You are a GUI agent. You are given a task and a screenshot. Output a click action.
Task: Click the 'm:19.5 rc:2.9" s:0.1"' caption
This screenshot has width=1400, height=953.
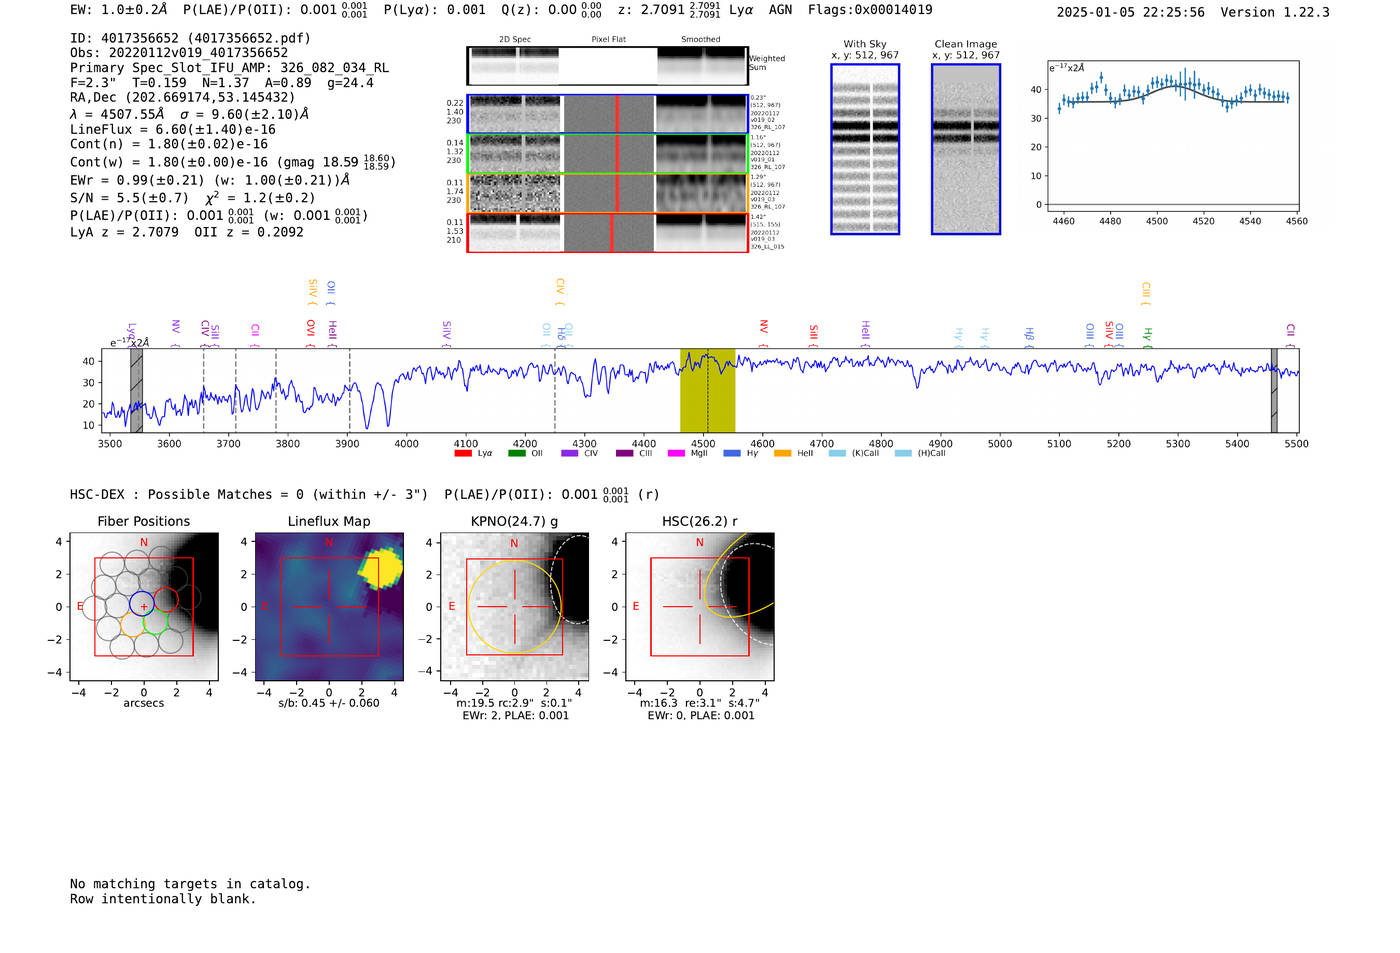click(514, 703)
